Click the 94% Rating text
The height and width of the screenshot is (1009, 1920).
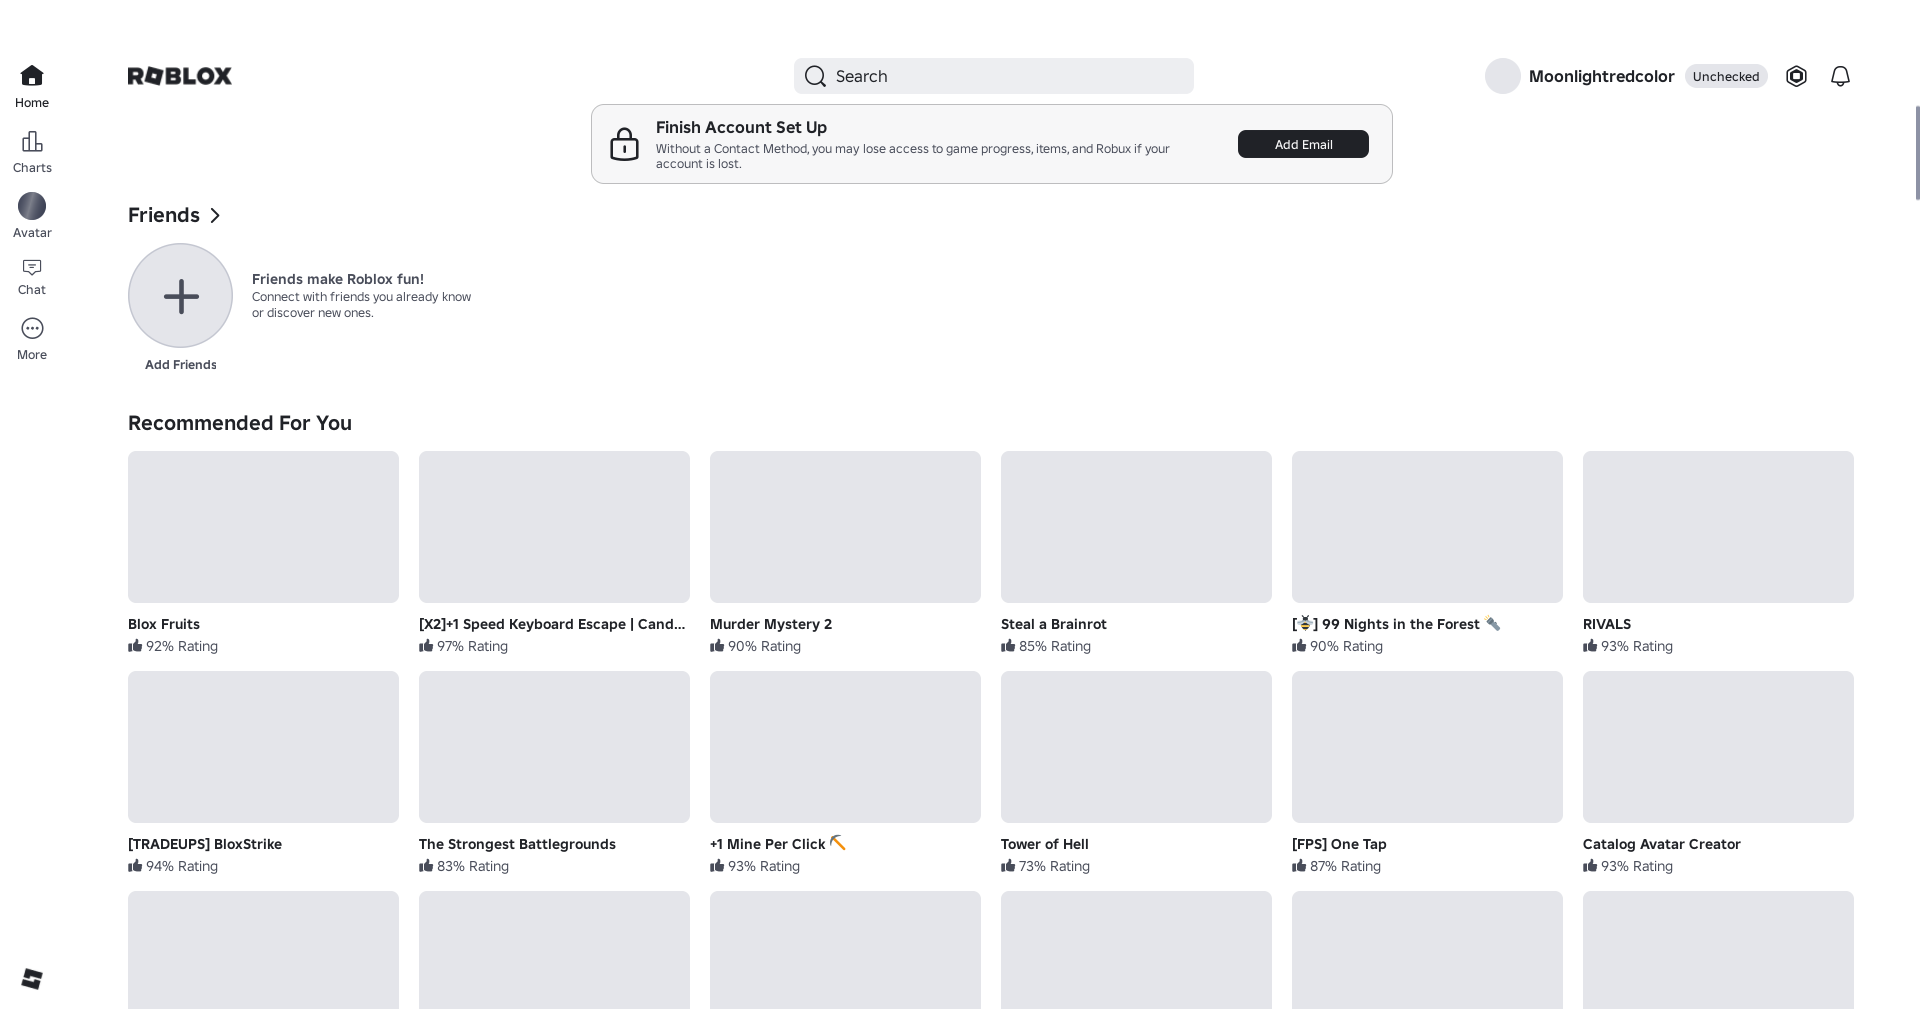pyautogui.click(x=182, y=866)
